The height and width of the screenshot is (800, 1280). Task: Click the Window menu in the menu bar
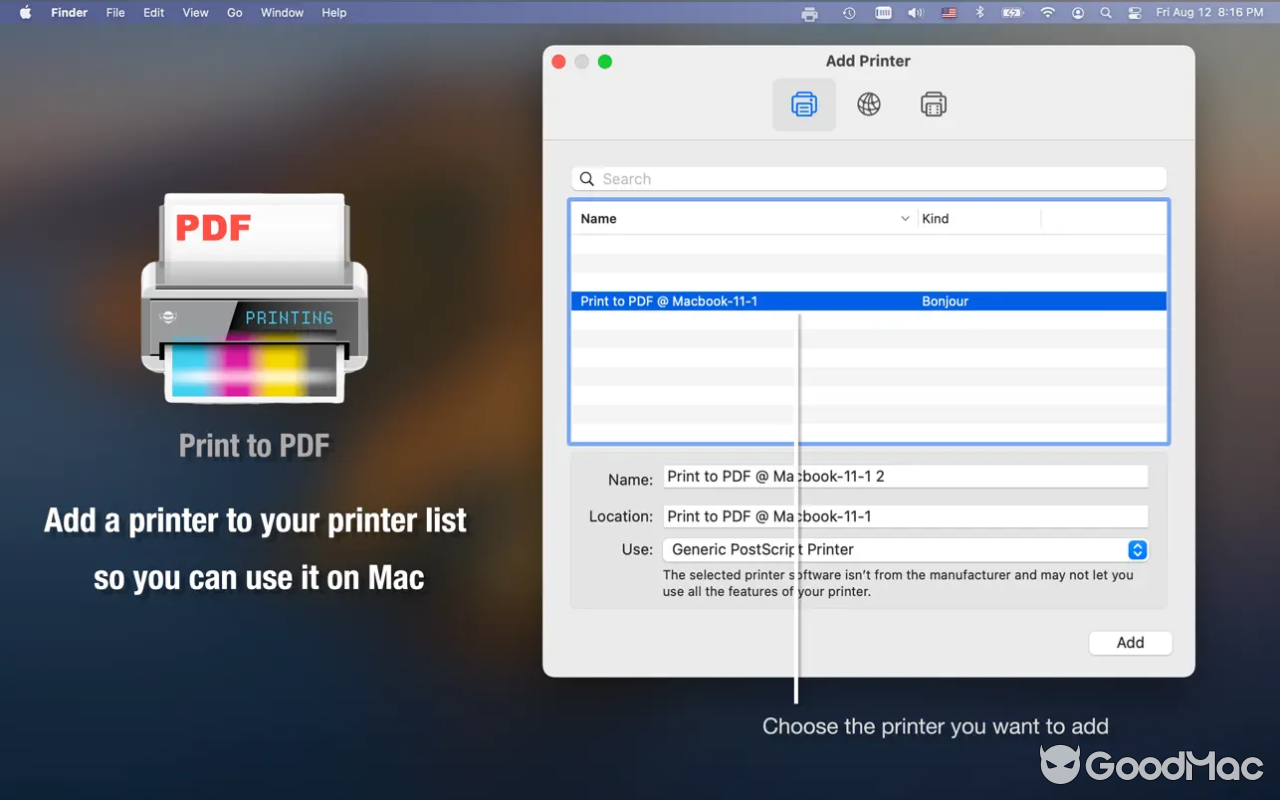pyautogui.click(x=281, y=13)
